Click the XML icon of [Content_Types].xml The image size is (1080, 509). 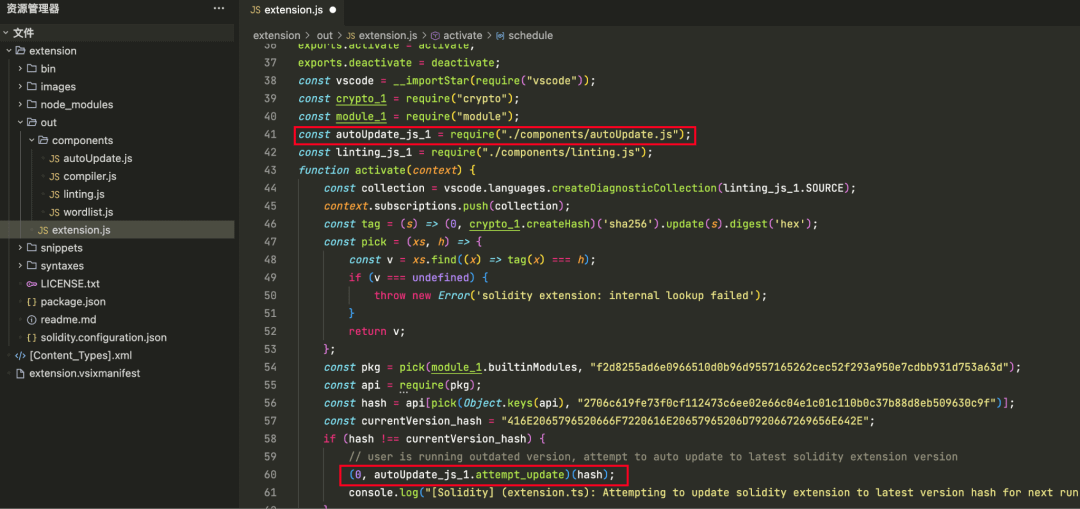(x=20, y=355)
